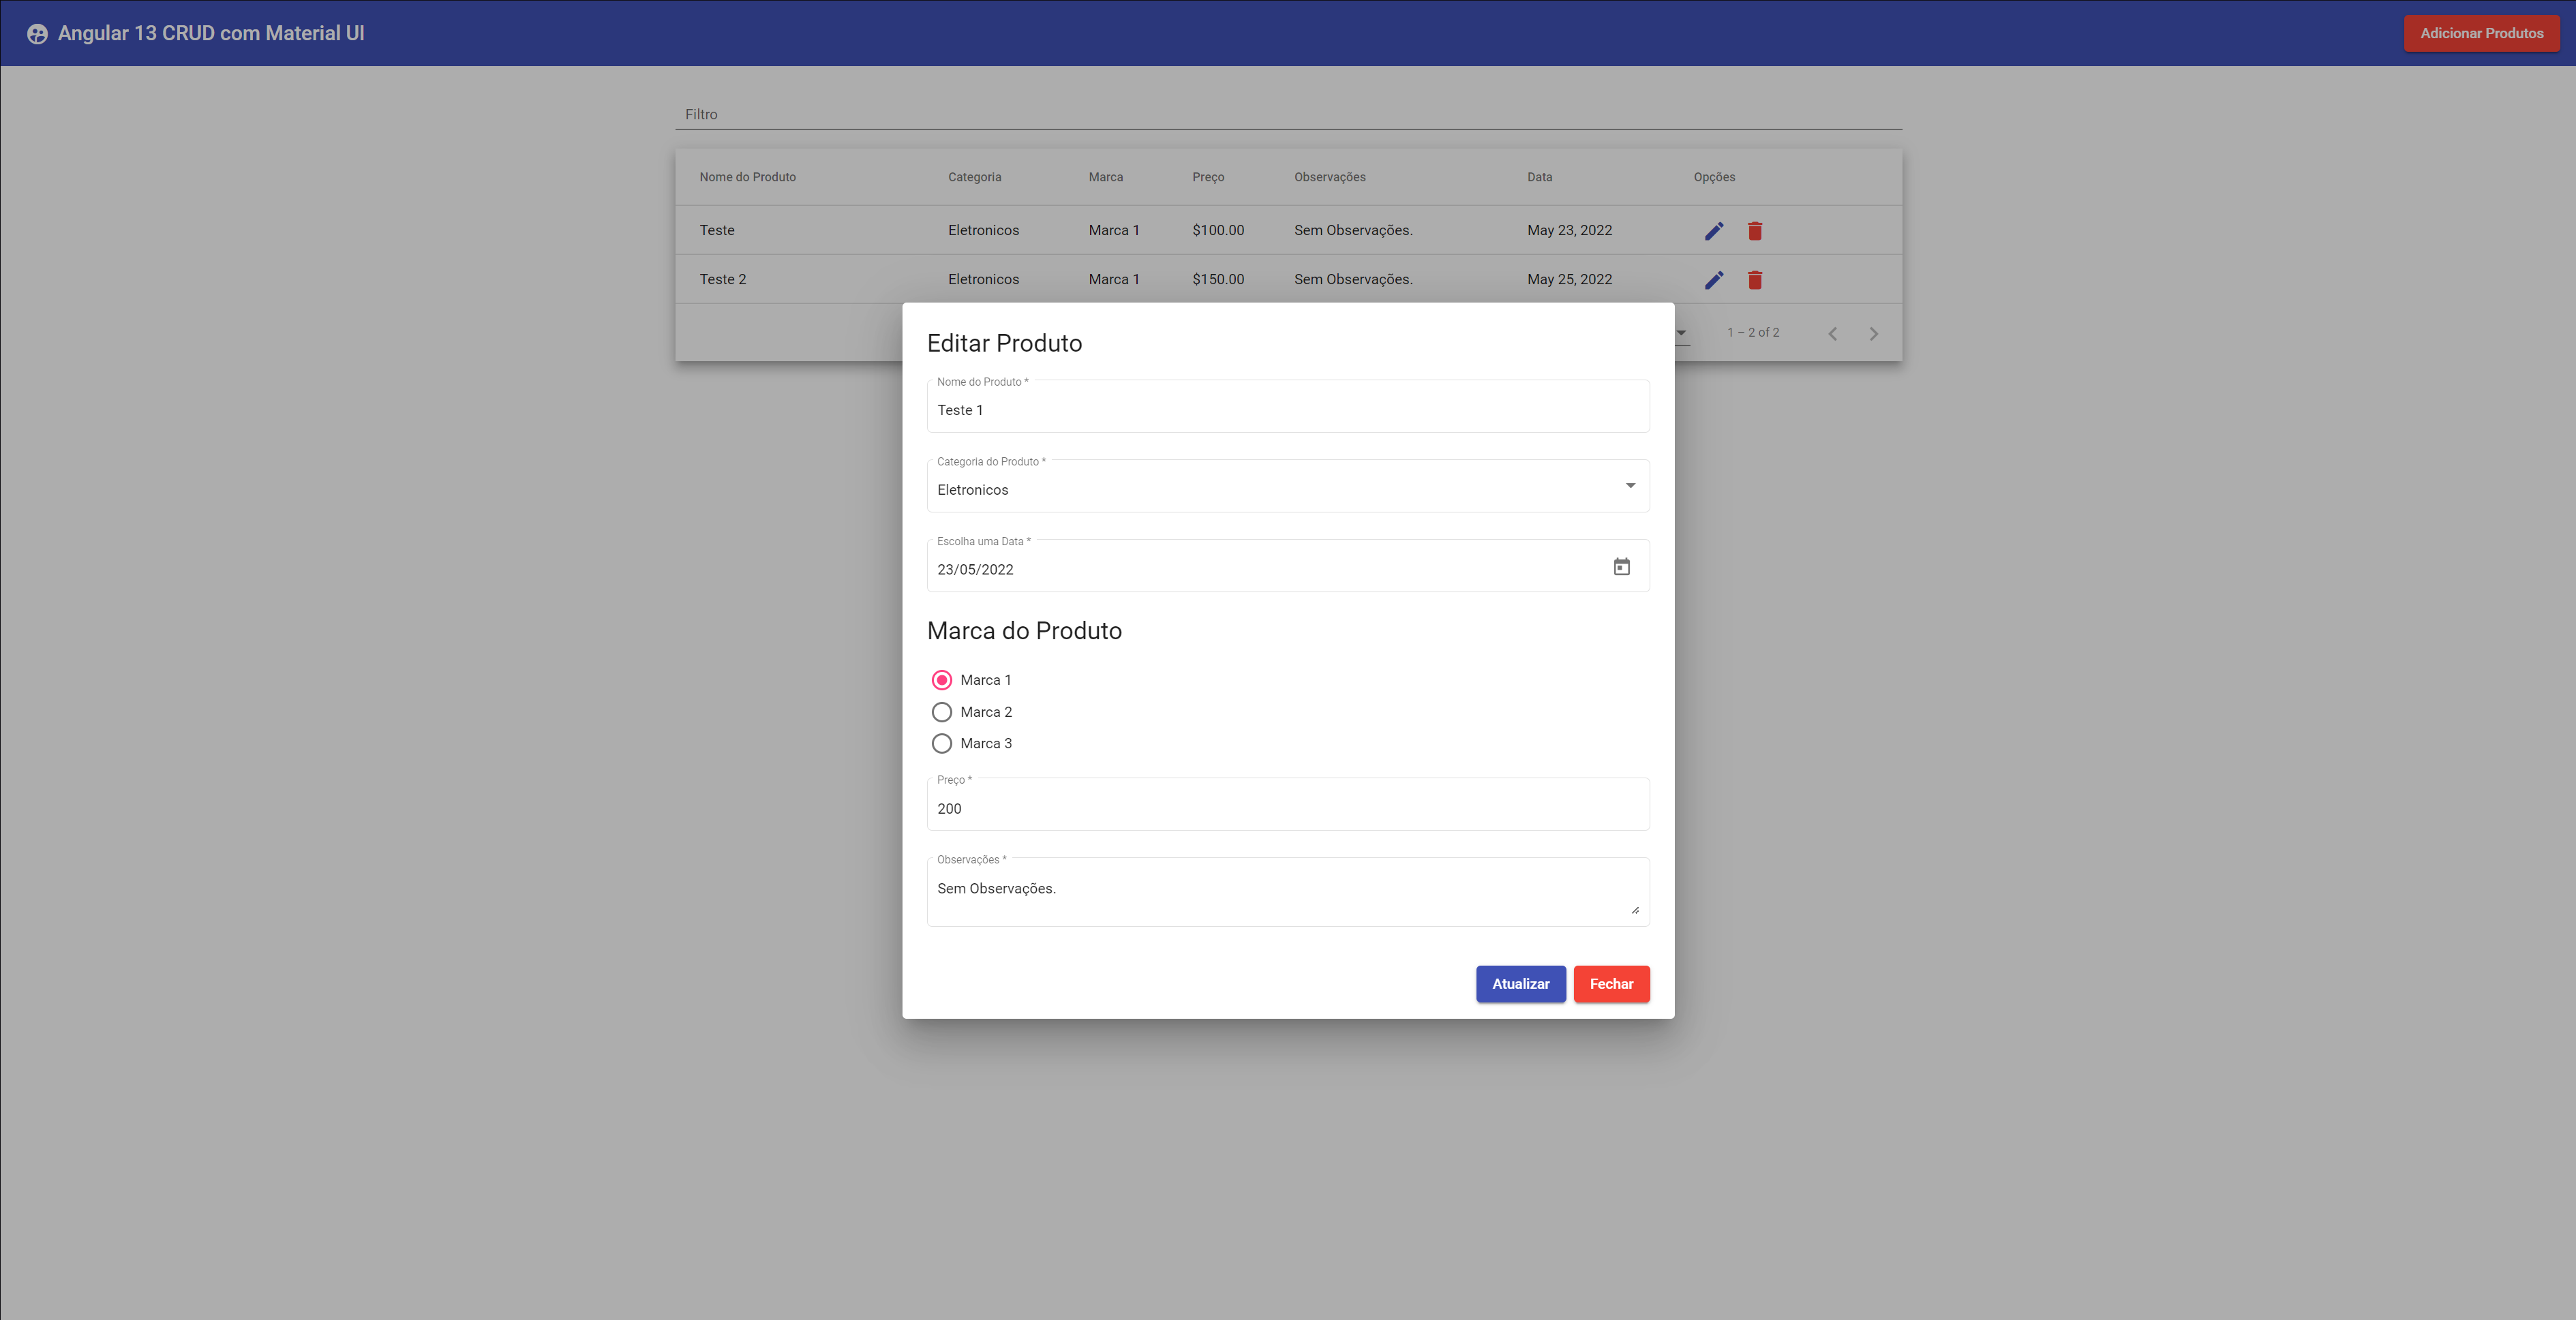The image size is (2576, 1320).
Task: Click the $150.00 price cell
Action: 1218,279
